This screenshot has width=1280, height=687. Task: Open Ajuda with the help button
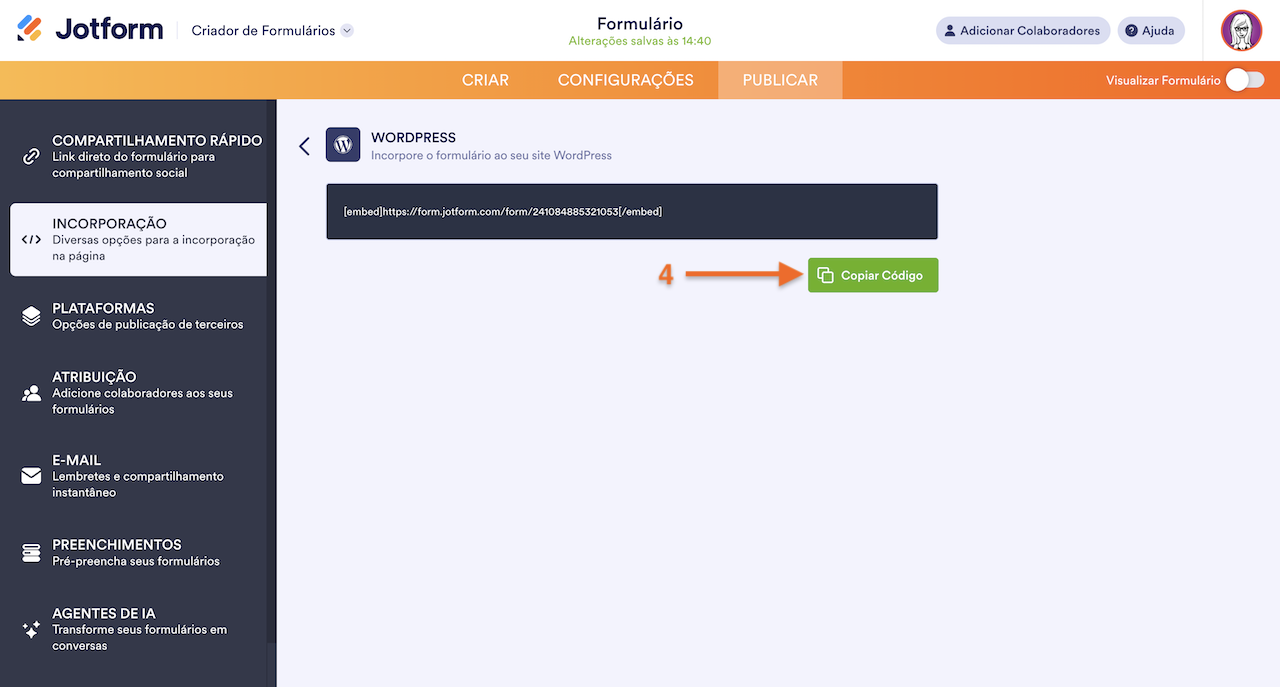click(1151, 30)
